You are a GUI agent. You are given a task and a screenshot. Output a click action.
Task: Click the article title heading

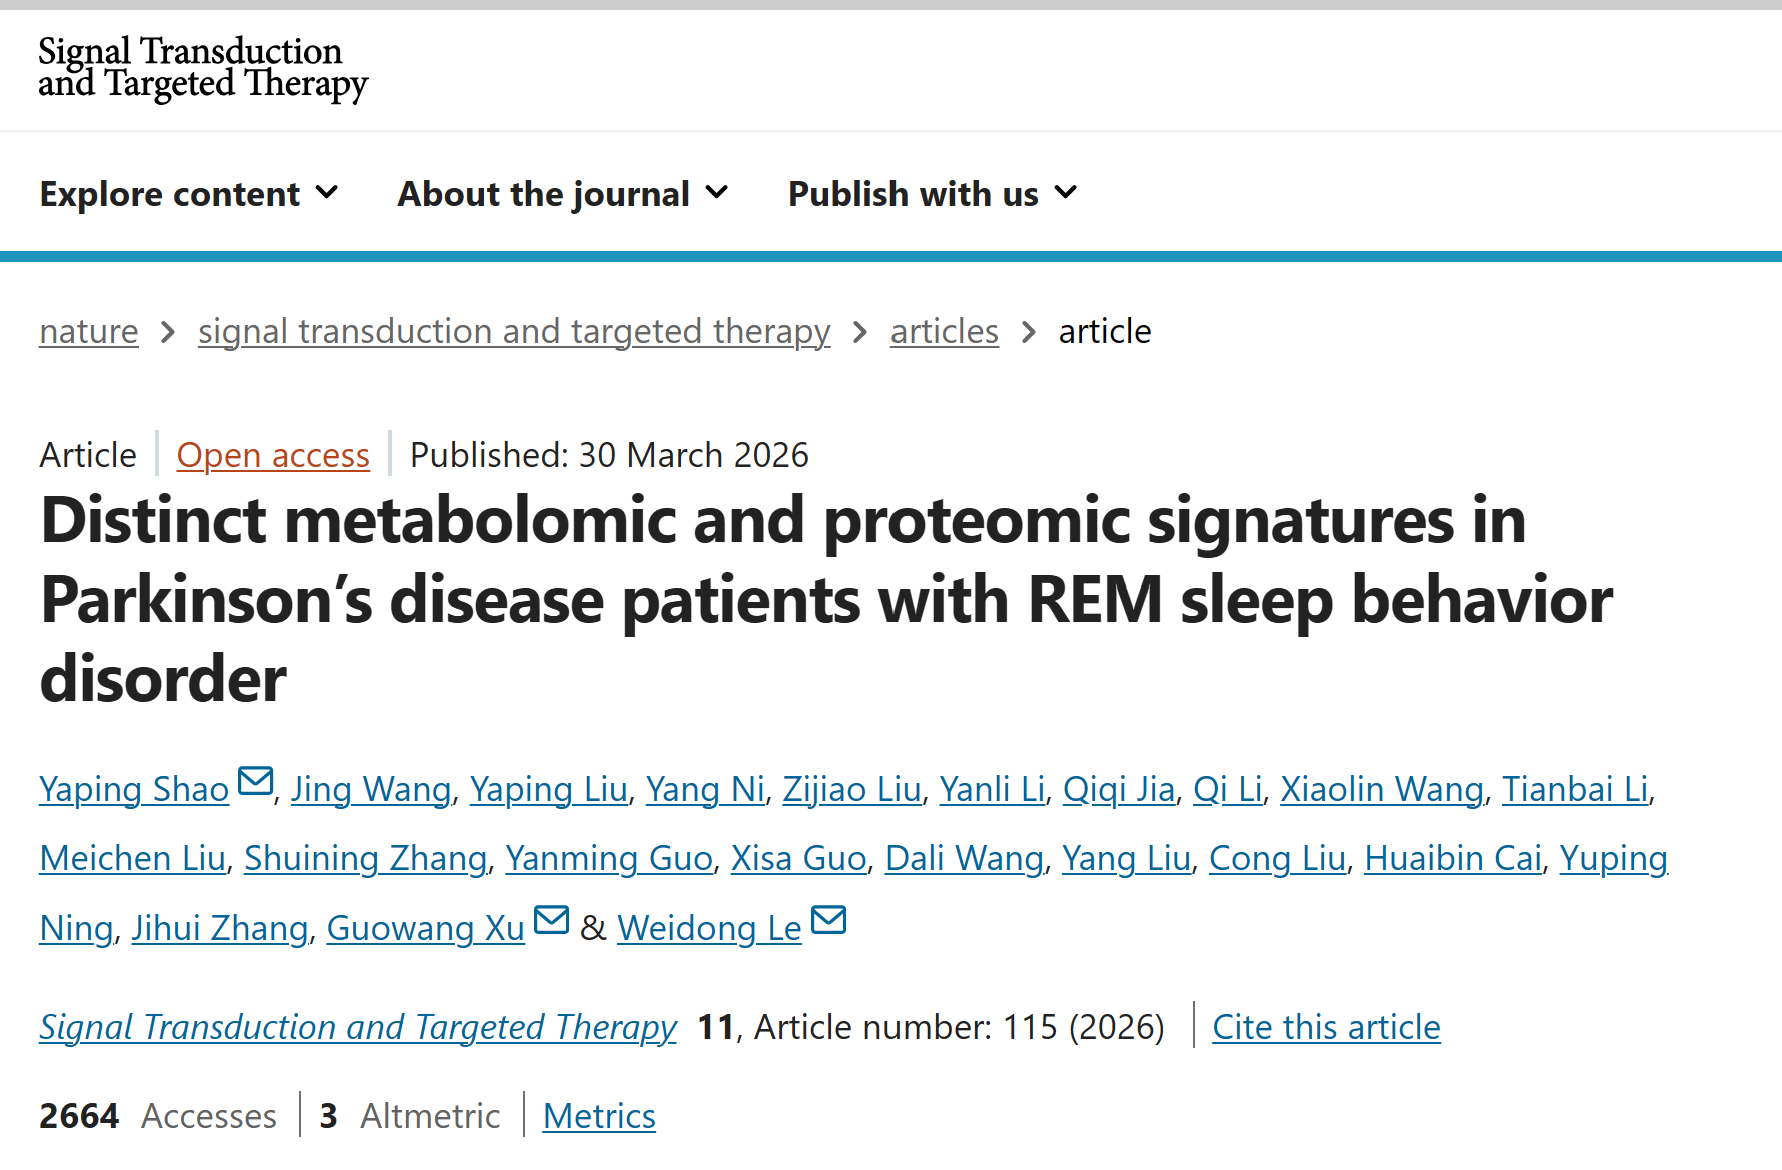click(826, 599)
